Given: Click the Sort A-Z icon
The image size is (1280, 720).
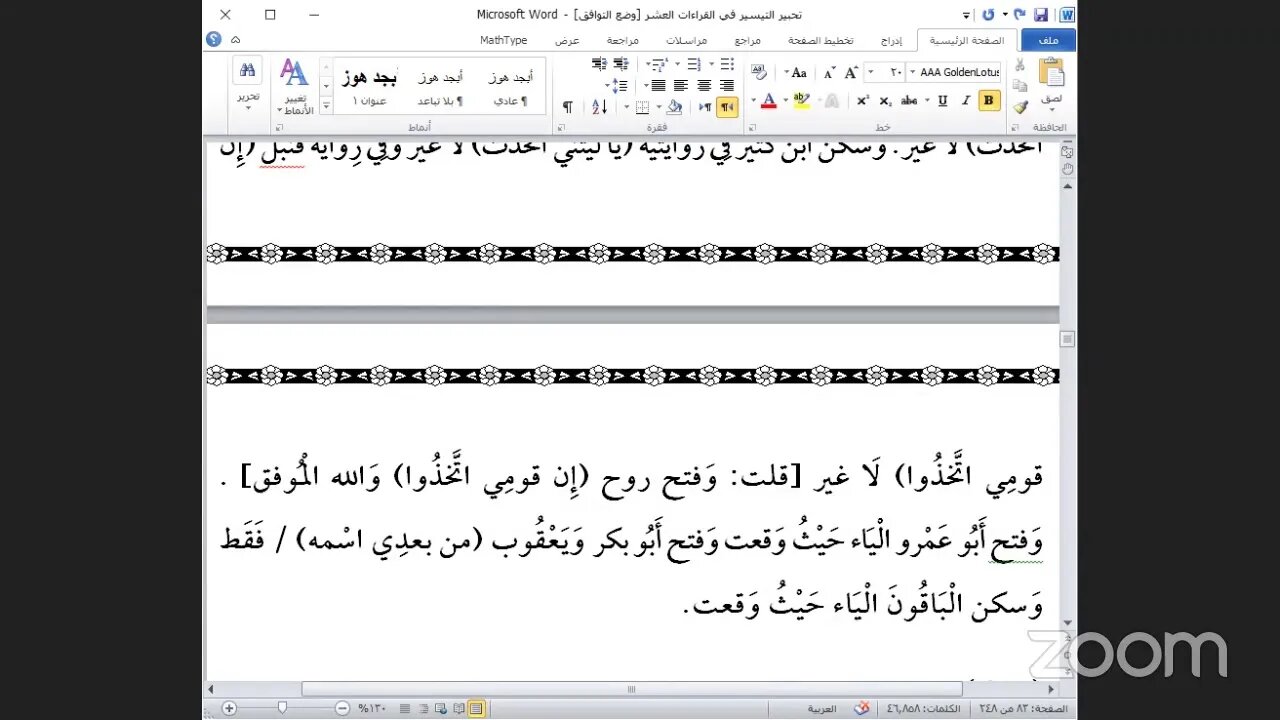Looking at the screenshot, I should pyautogui.click(x=599, y=107).
